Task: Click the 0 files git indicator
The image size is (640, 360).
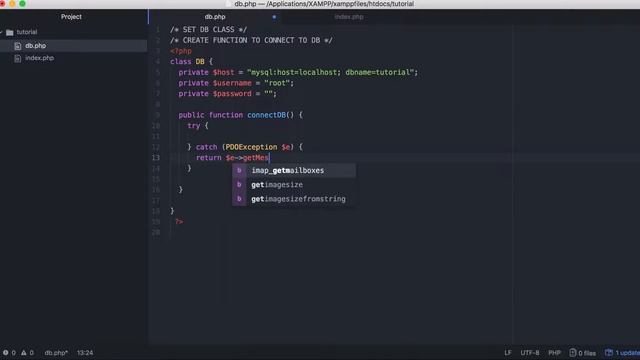Action: (582, 353)
